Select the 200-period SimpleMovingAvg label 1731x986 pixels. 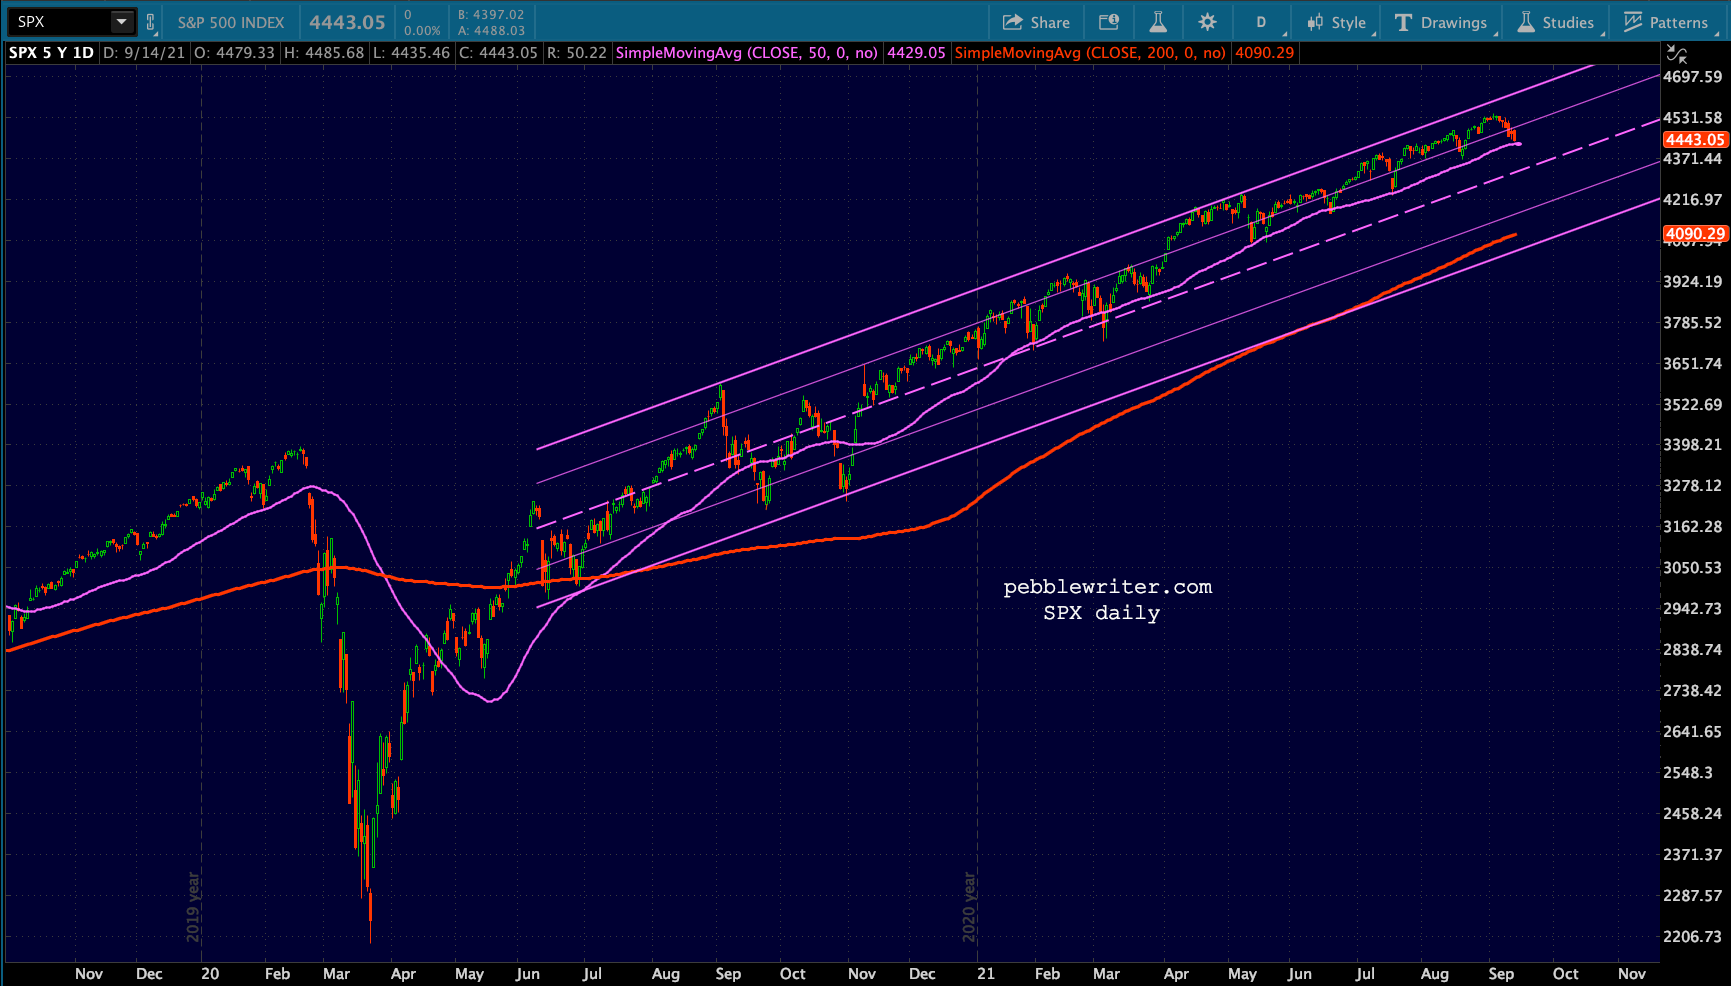point(1090,53)
